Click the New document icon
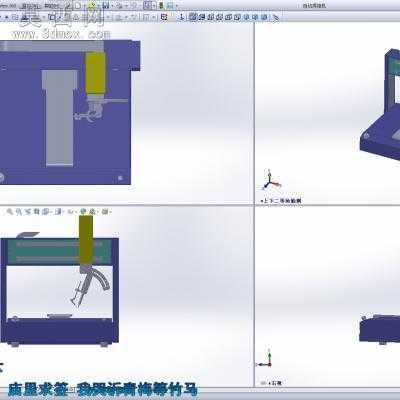The image size is (400, 400). tap(77, 5)
